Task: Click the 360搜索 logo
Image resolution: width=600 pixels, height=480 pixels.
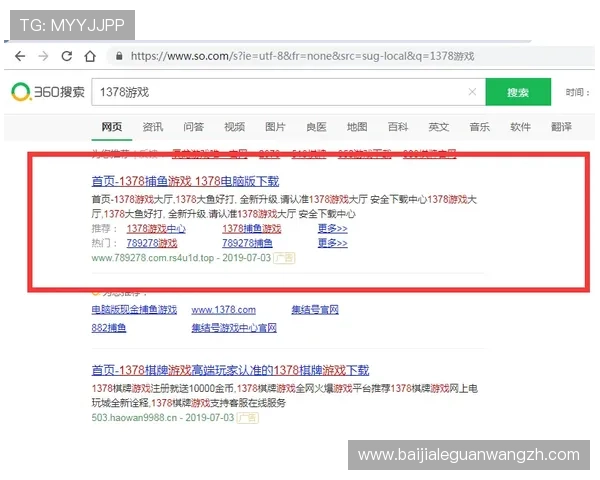Action: point(48,92)
